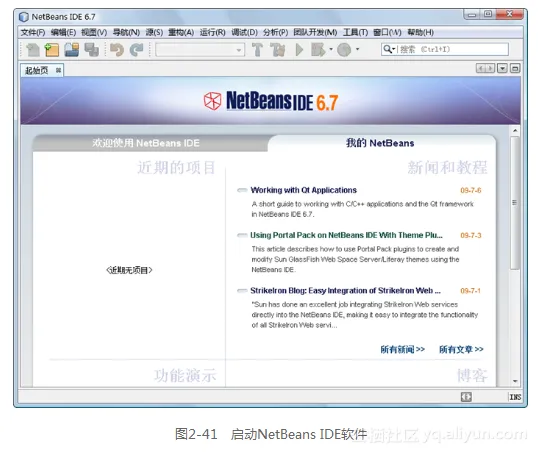Click the Save All toolbar icon
This screenshot has height=454, width=538.
pos(92,50)
